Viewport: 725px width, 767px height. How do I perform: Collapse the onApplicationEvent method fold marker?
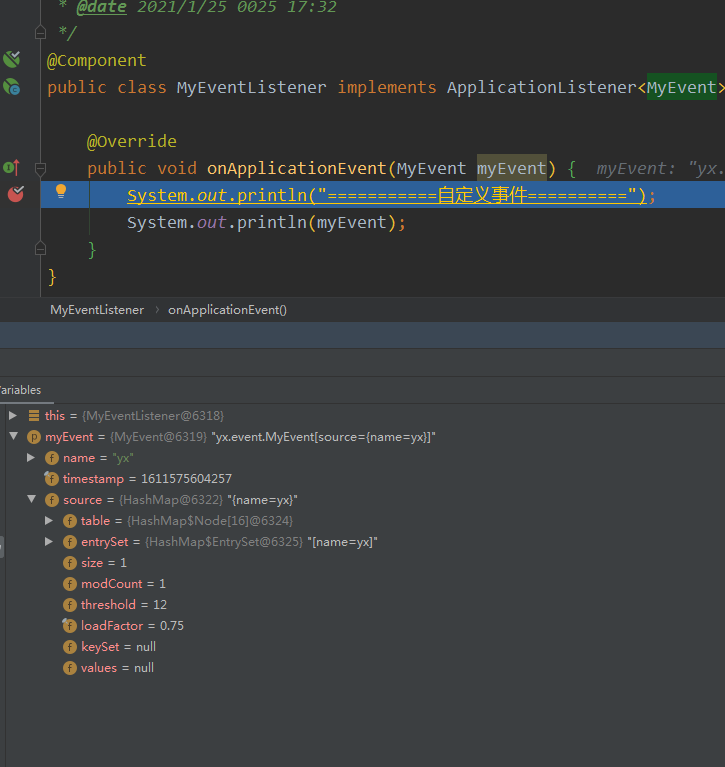coord(41,169)
